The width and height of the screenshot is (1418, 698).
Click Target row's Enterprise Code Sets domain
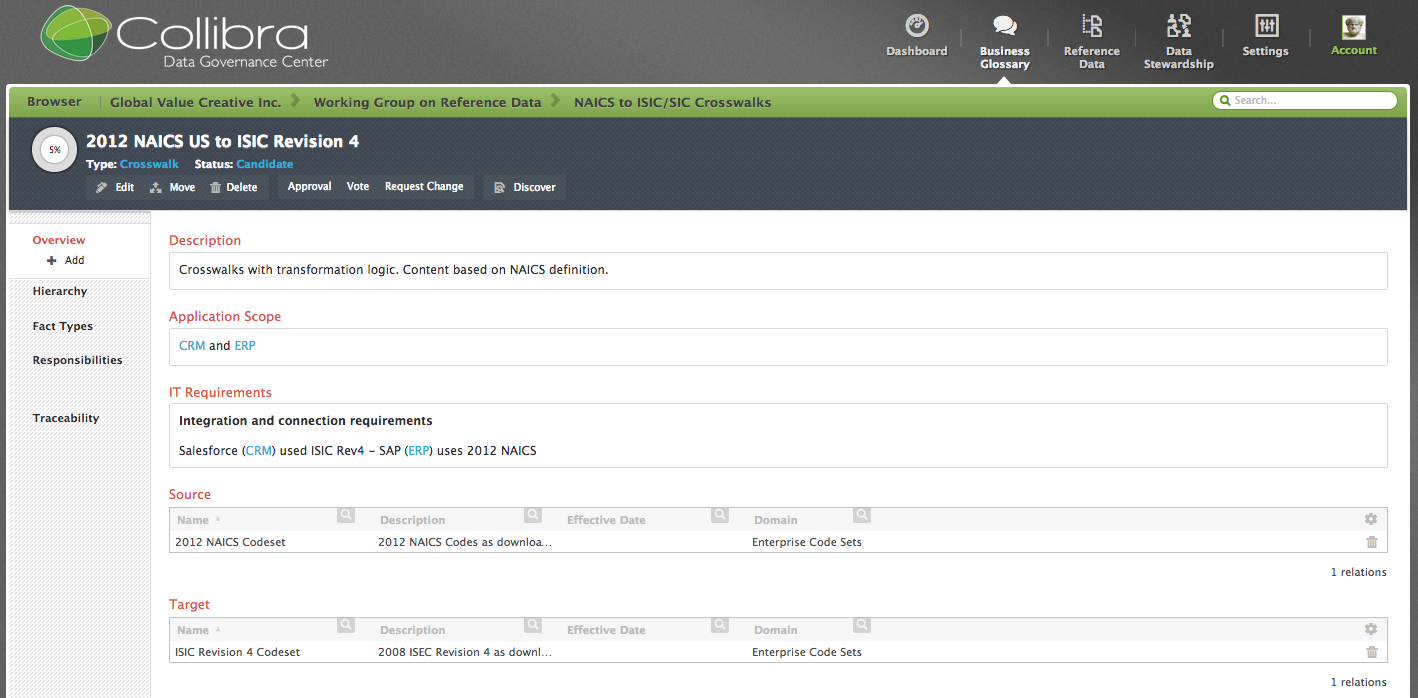pyautogui.click(x=807, y=652)
